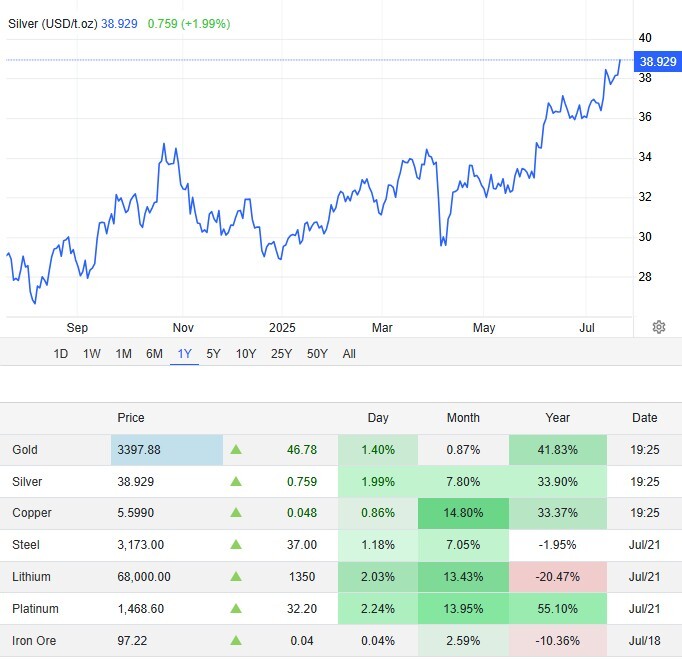Switch chart to 6M range
The width and height of the screenshot is (682, 659).
[x=154, y=354]
